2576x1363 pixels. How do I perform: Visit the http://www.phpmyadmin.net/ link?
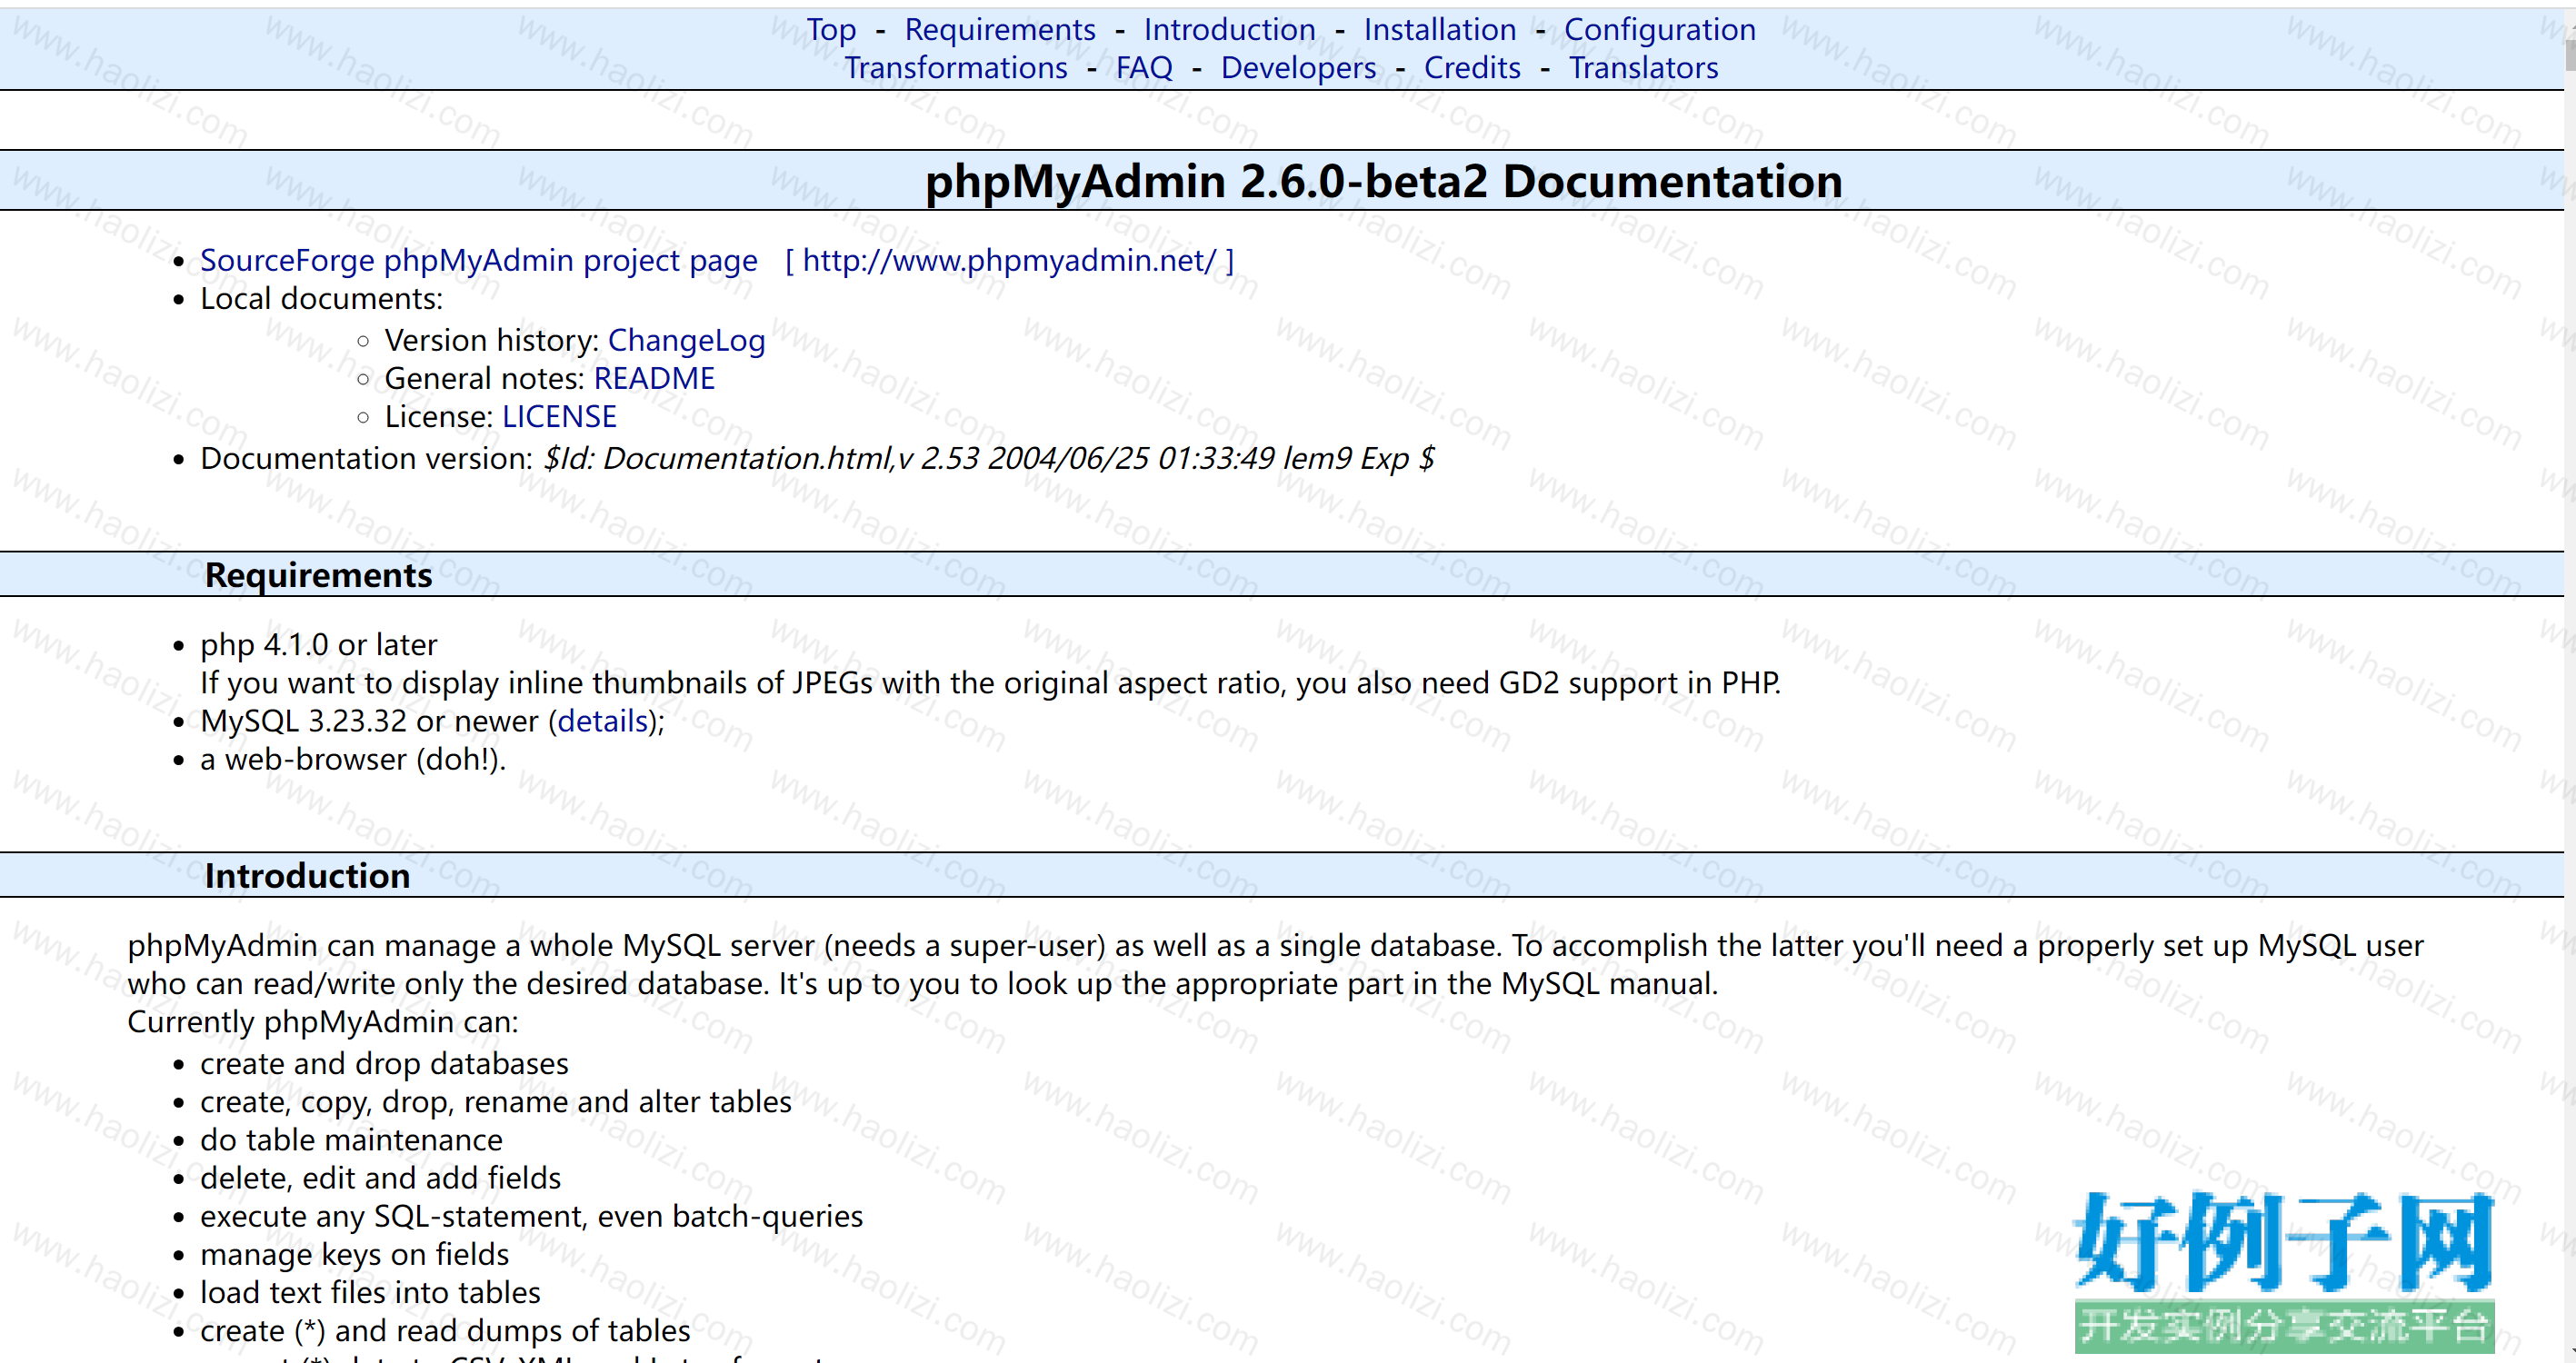(x=1009, y=261)
